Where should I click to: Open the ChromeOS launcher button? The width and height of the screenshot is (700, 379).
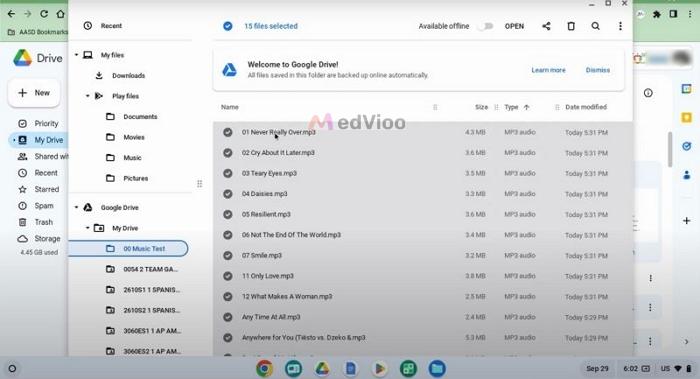[x=12, y=369]
